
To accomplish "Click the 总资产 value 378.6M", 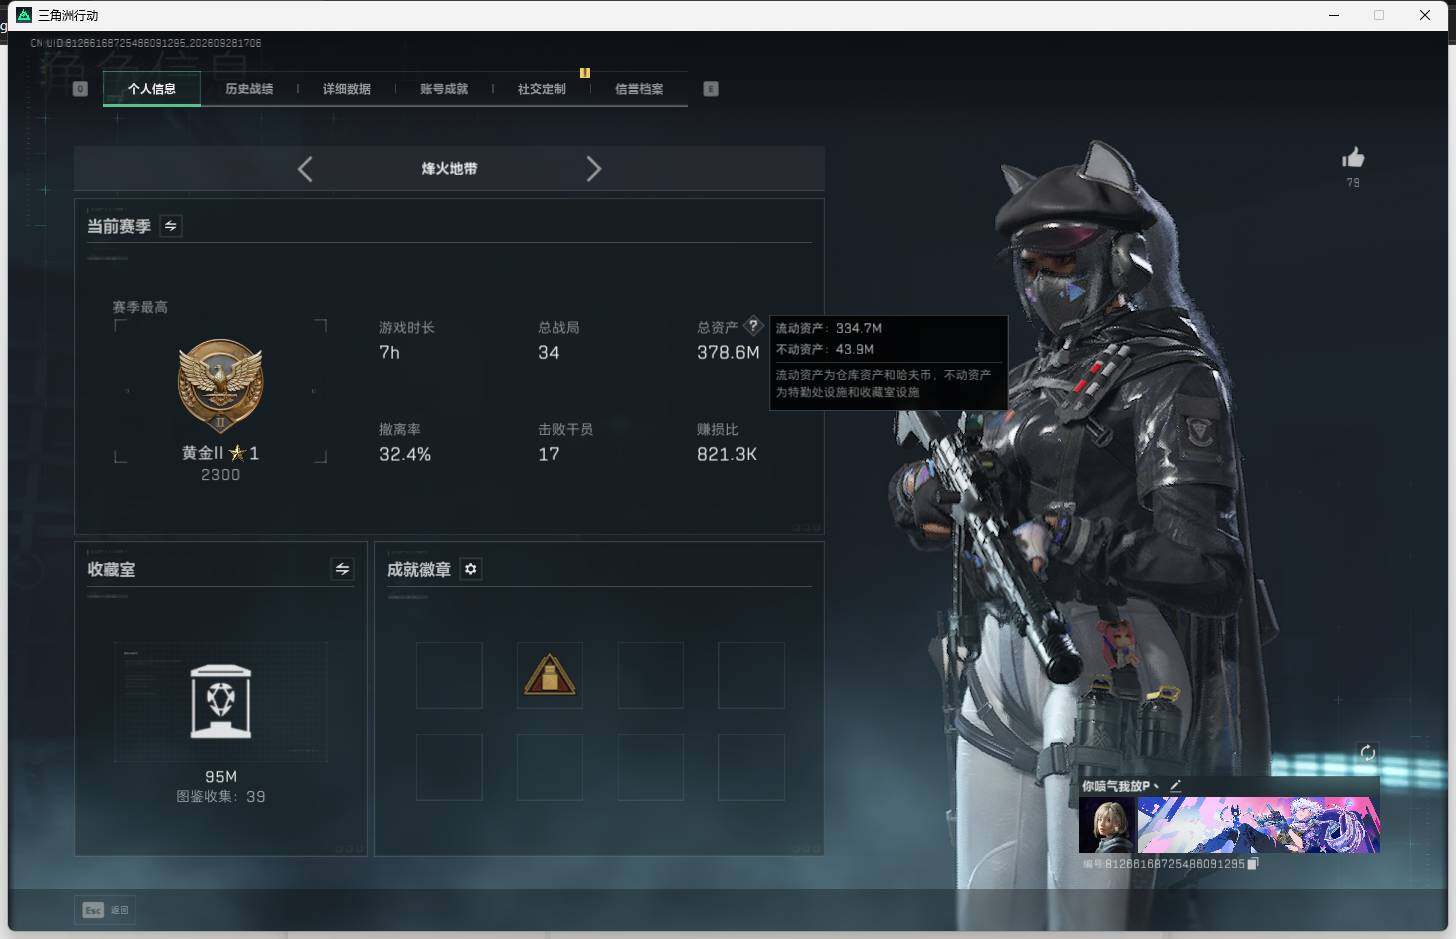I will pyautogui.click(x=728, y=353).
